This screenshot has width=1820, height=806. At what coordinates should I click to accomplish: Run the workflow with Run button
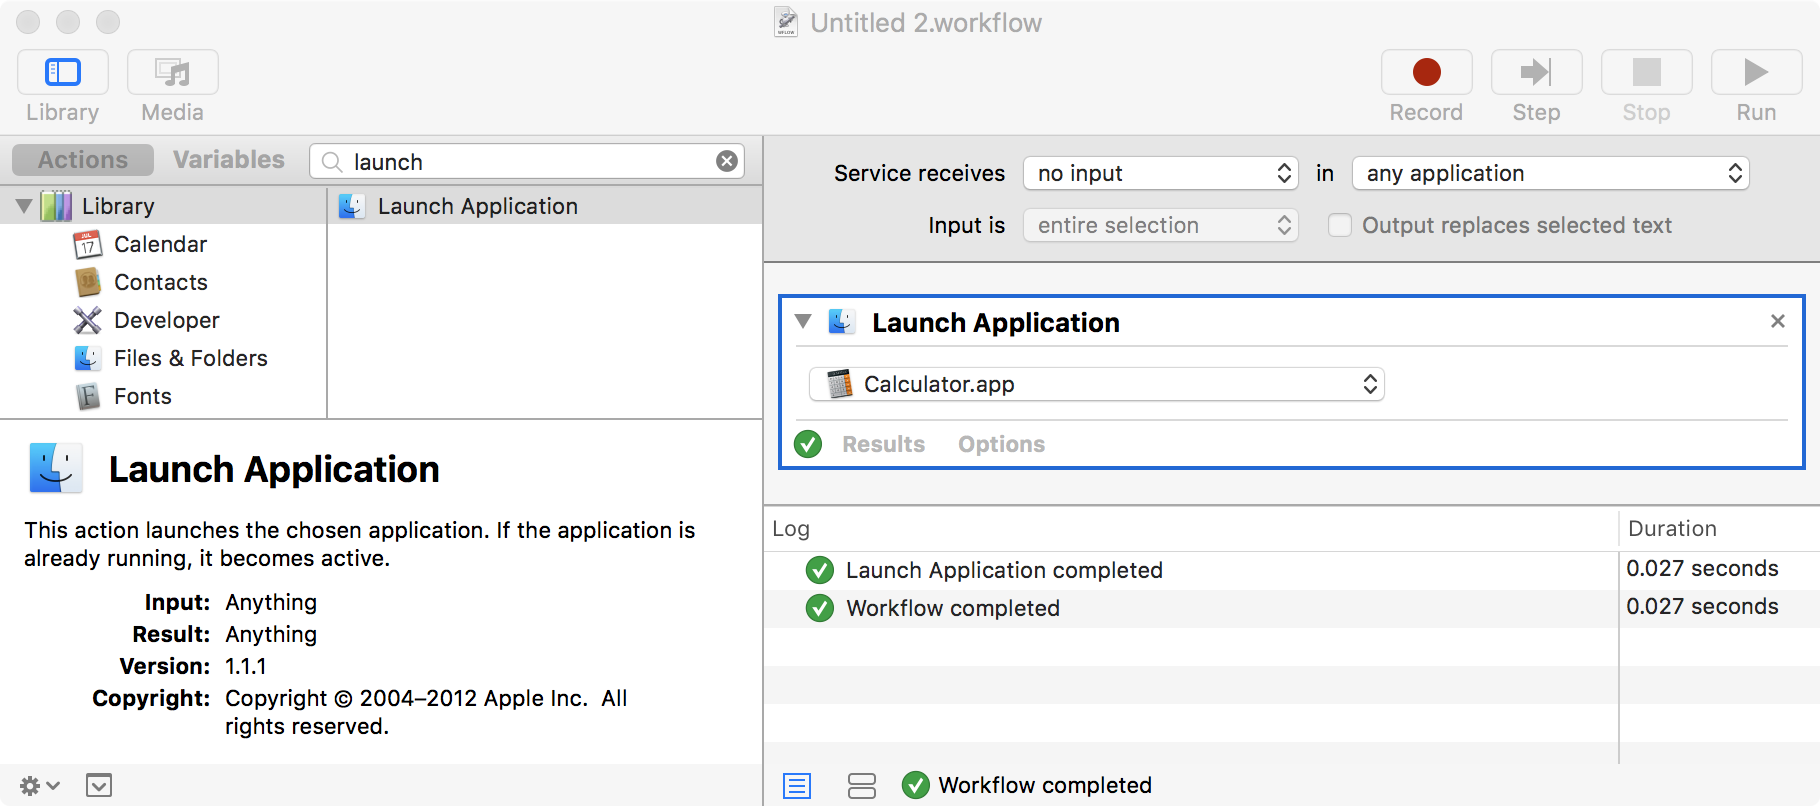1755,73
